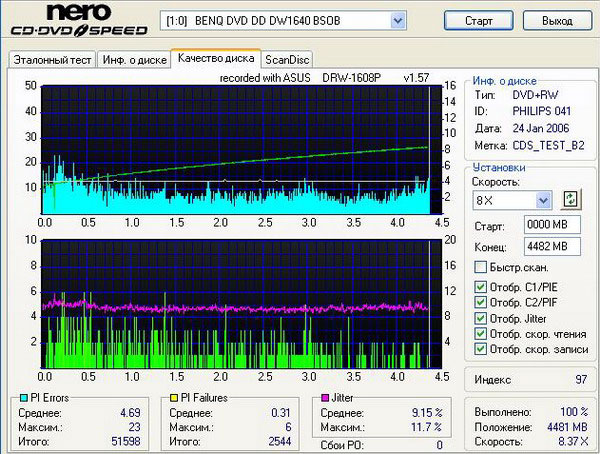600x454 pixels.
Task: Open the BENQ DVD drive dropdown
Action: point(398,20)
